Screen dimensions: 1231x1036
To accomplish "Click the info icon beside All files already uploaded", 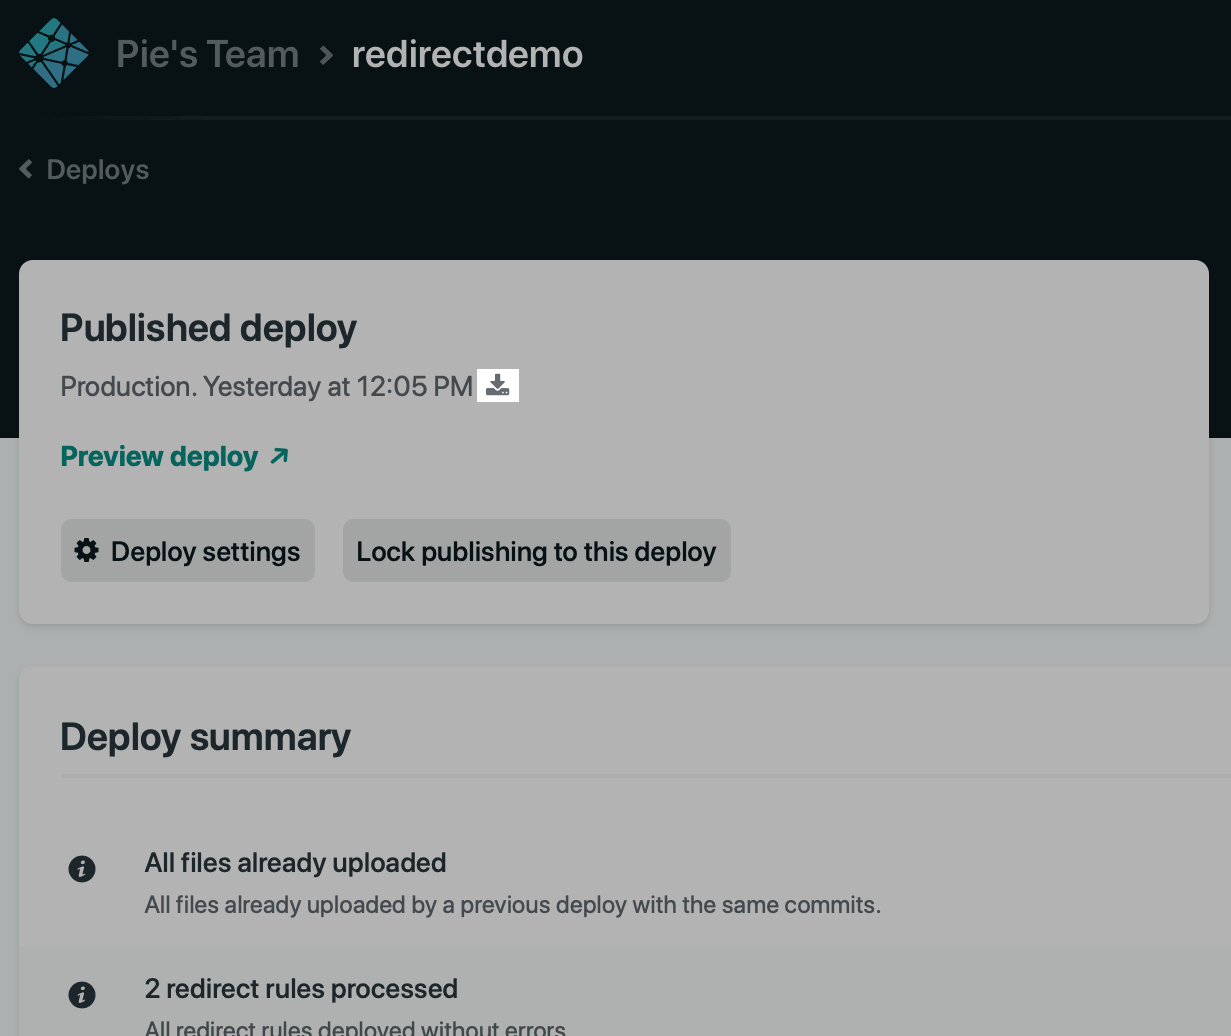I will tap(82, 869).
